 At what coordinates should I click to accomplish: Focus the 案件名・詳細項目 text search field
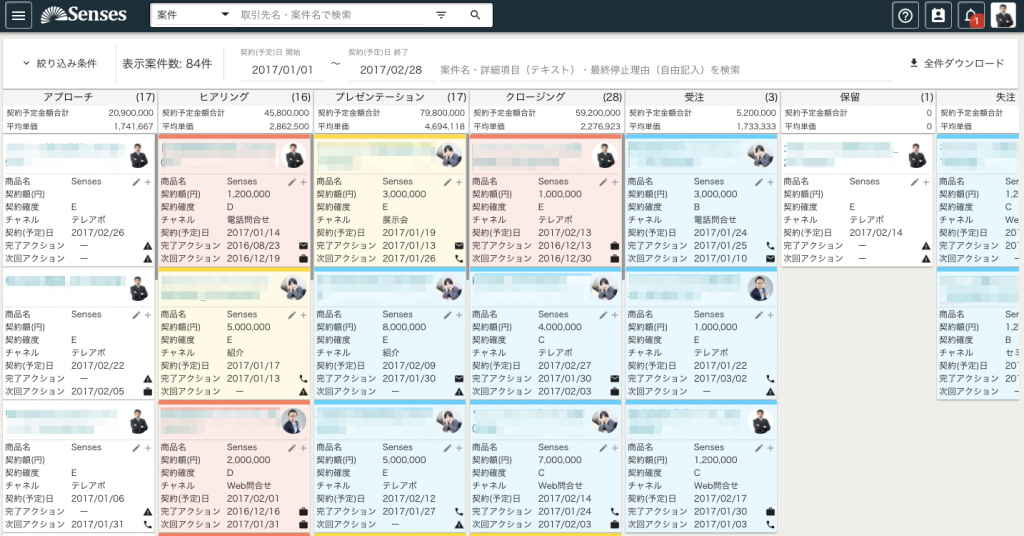point(665,70)
